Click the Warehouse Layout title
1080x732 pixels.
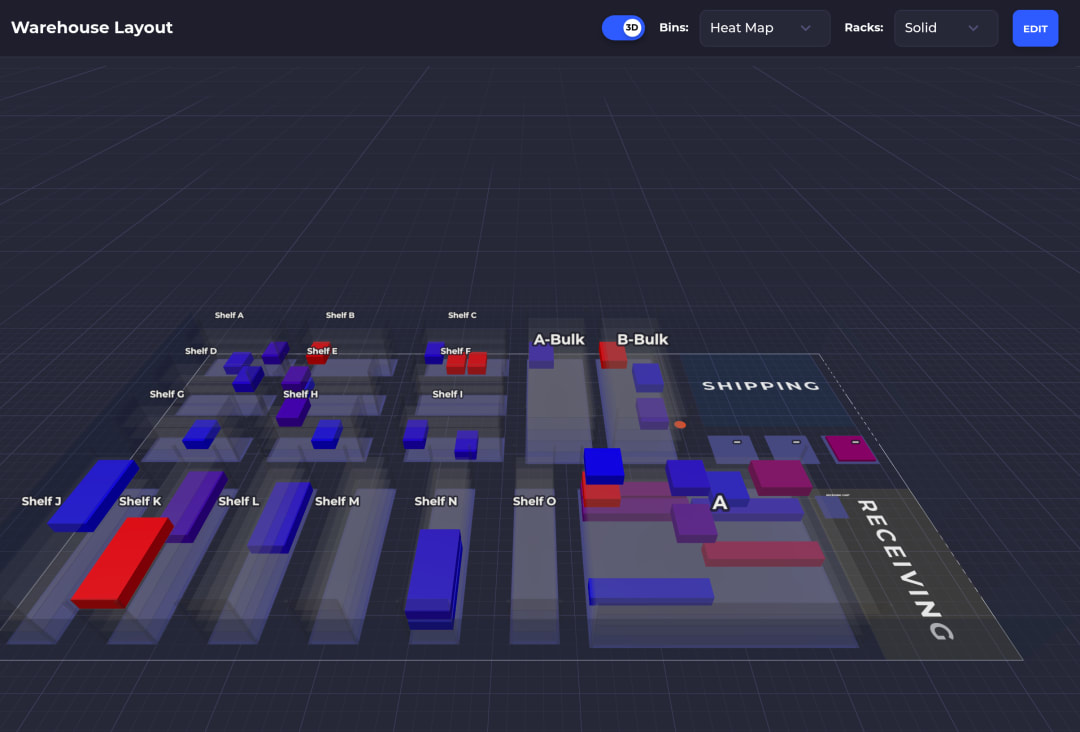[92, 28]
